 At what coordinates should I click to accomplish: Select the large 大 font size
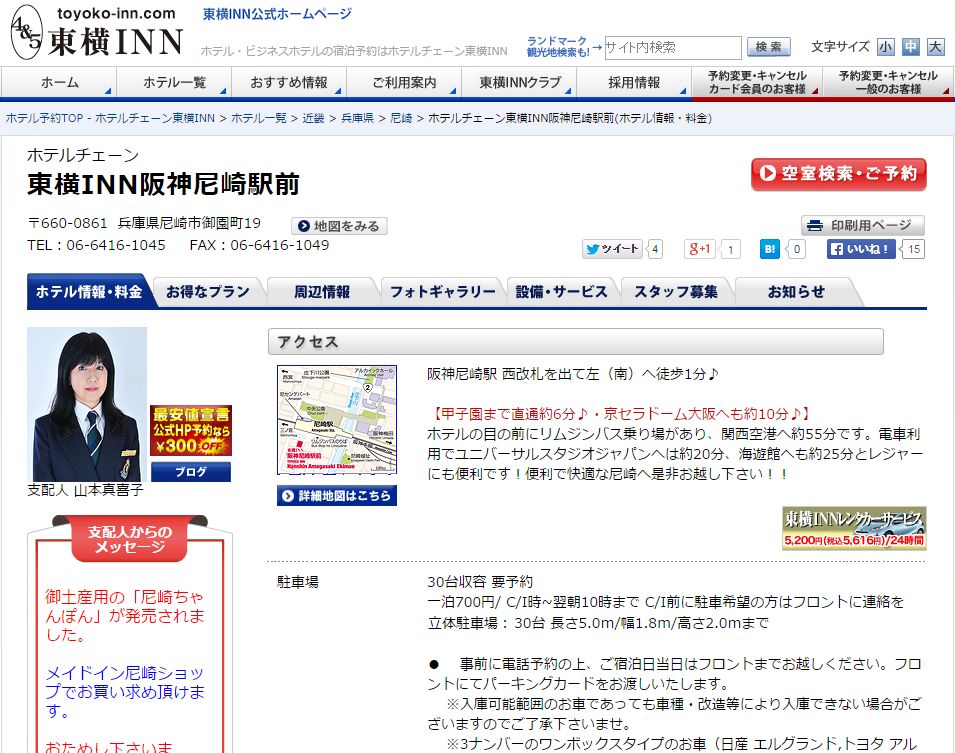935,47
